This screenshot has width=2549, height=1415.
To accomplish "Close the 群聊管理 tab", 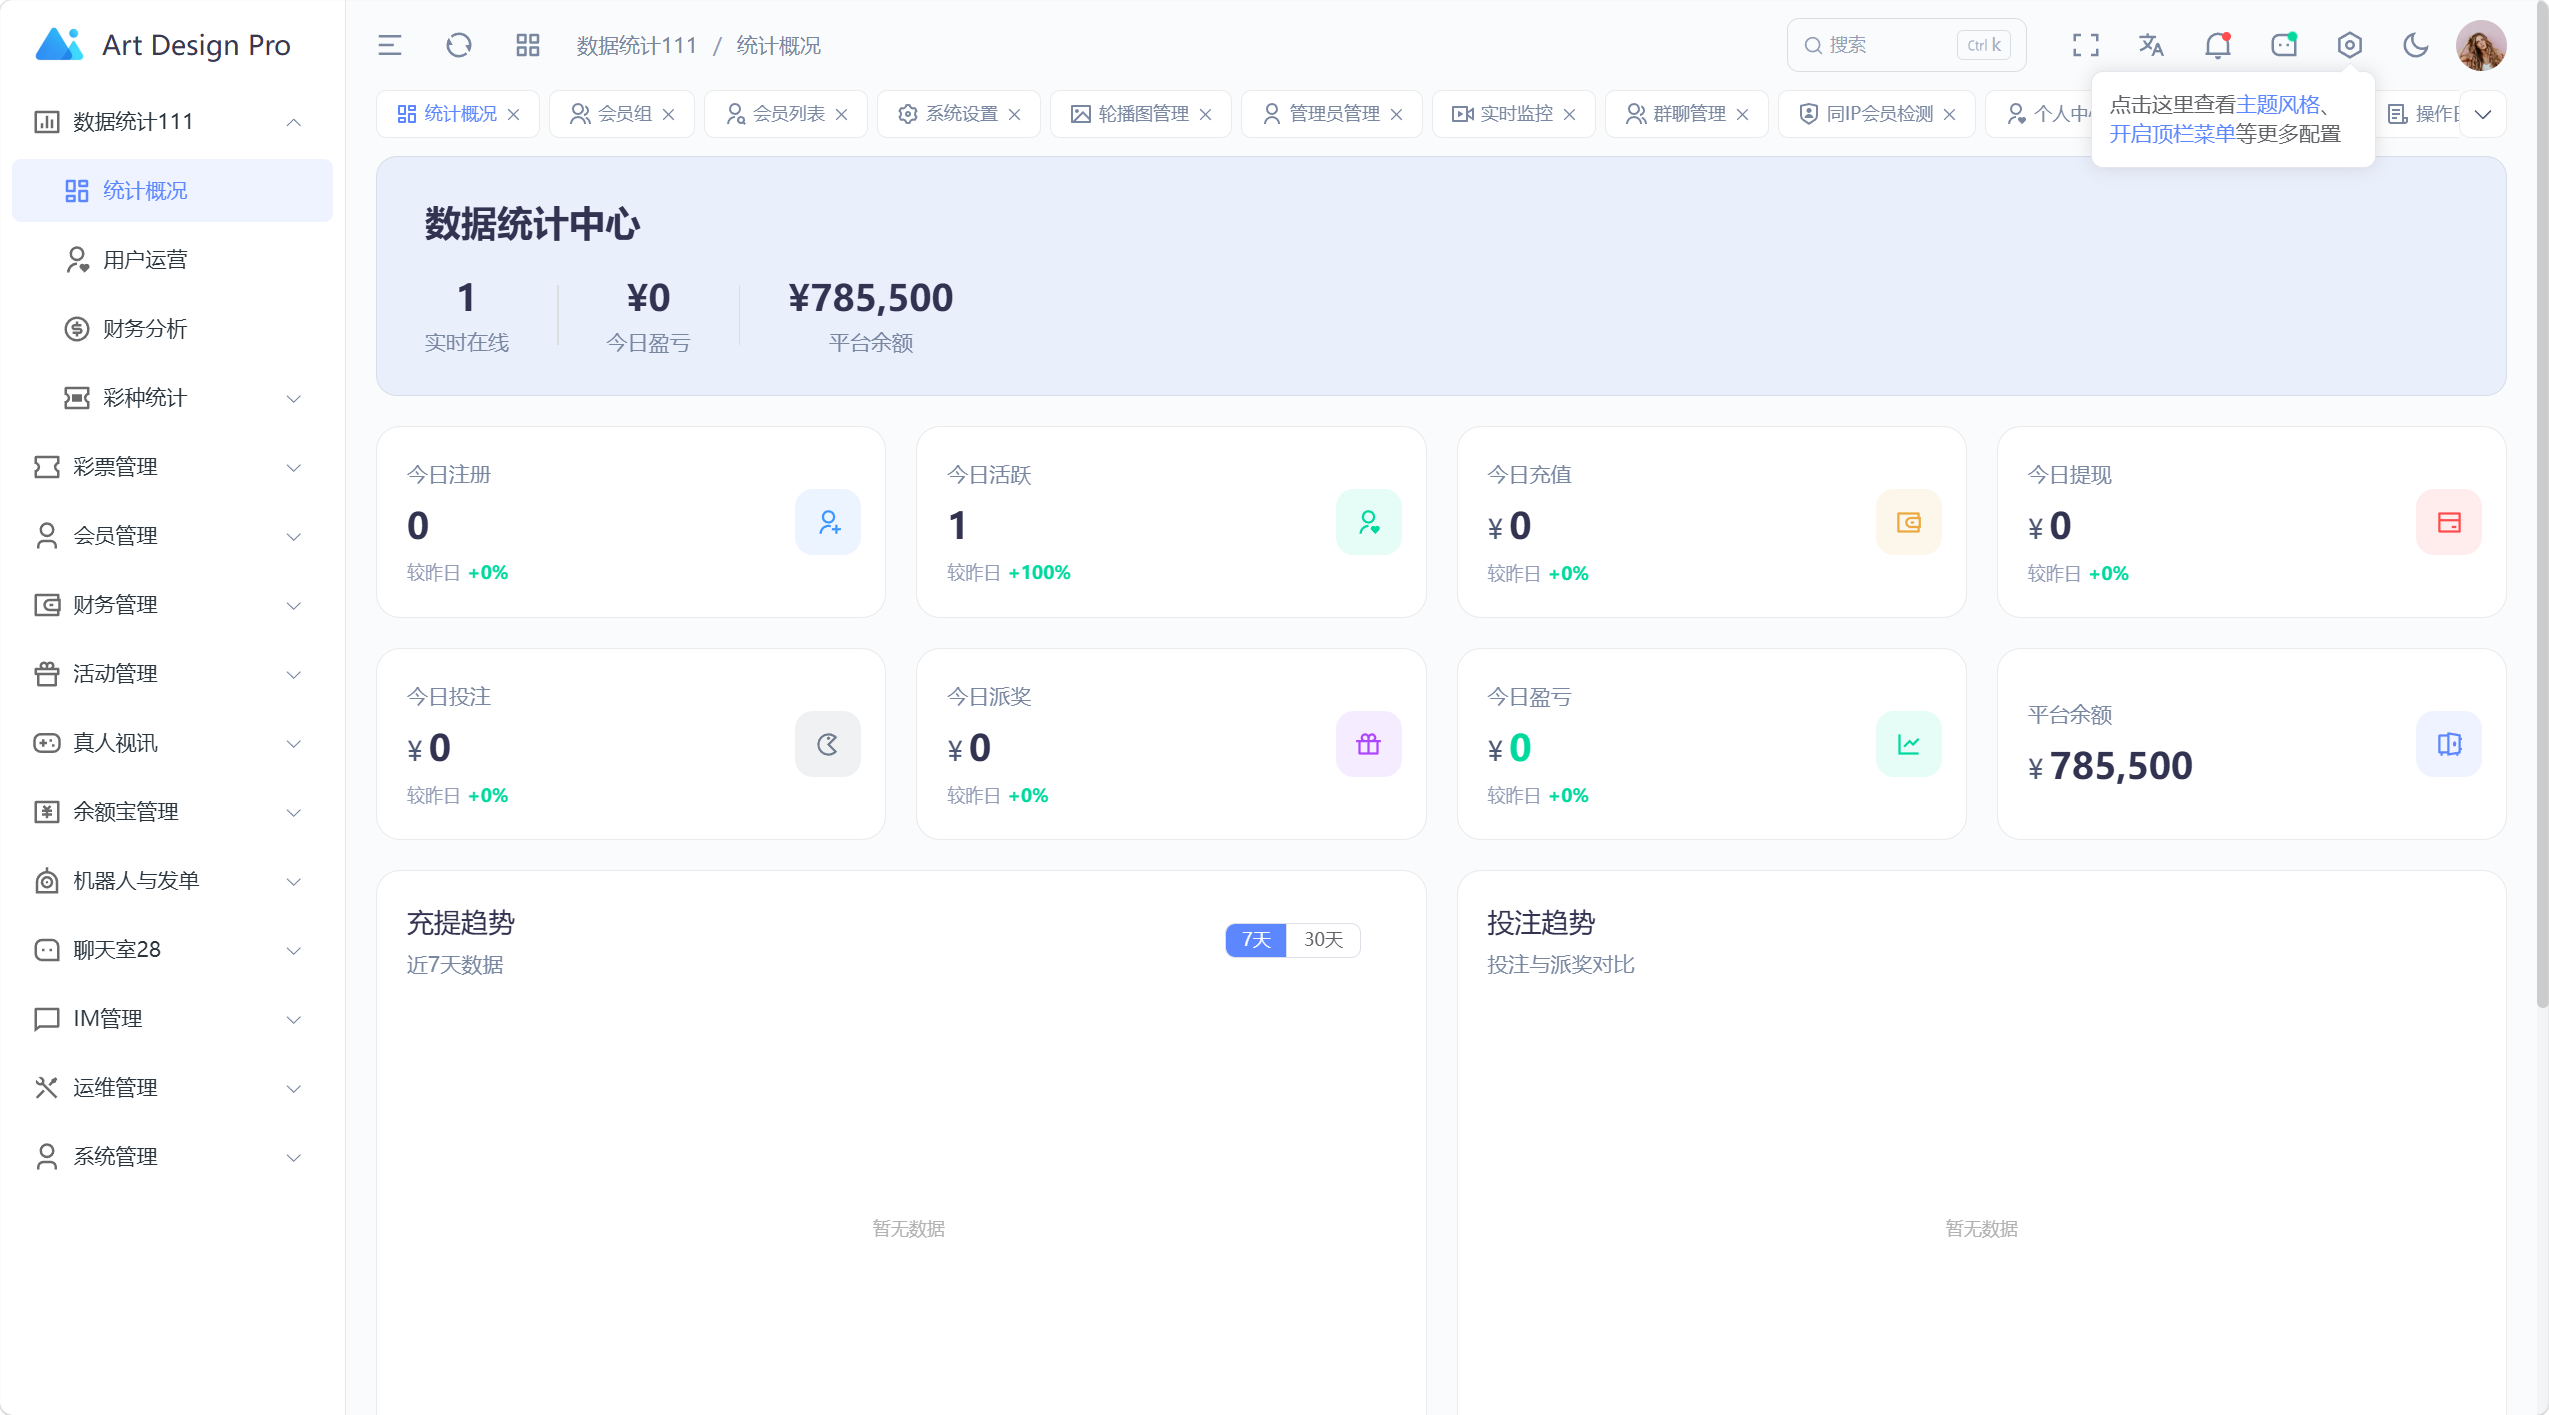I will (1743, 114).
